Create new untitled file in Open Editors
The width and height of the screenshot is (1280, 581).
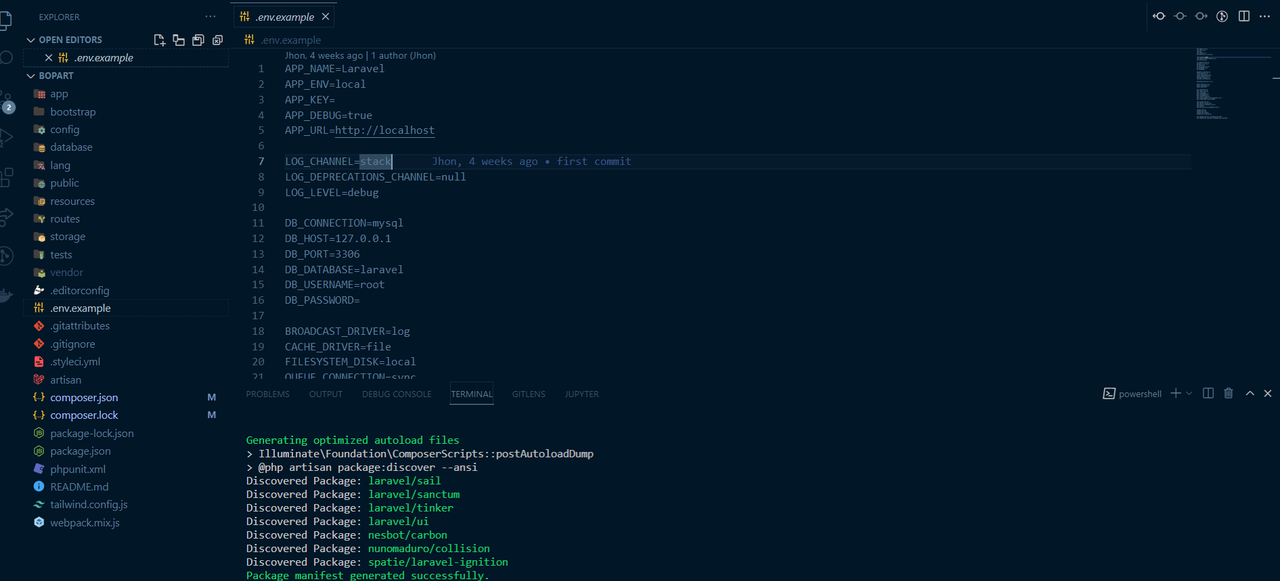159,40
